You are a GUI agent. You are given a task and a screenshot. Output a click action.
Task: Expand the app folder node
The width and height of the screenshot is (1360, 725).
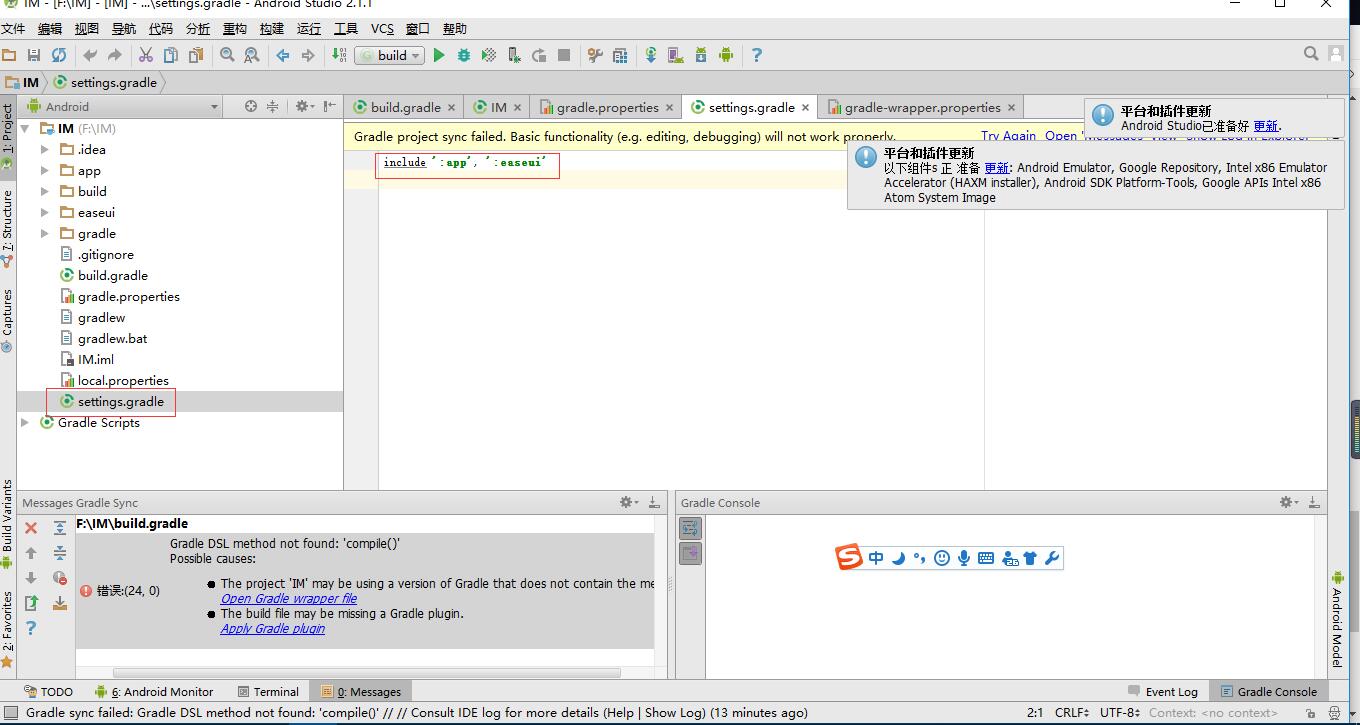point(45,171)
